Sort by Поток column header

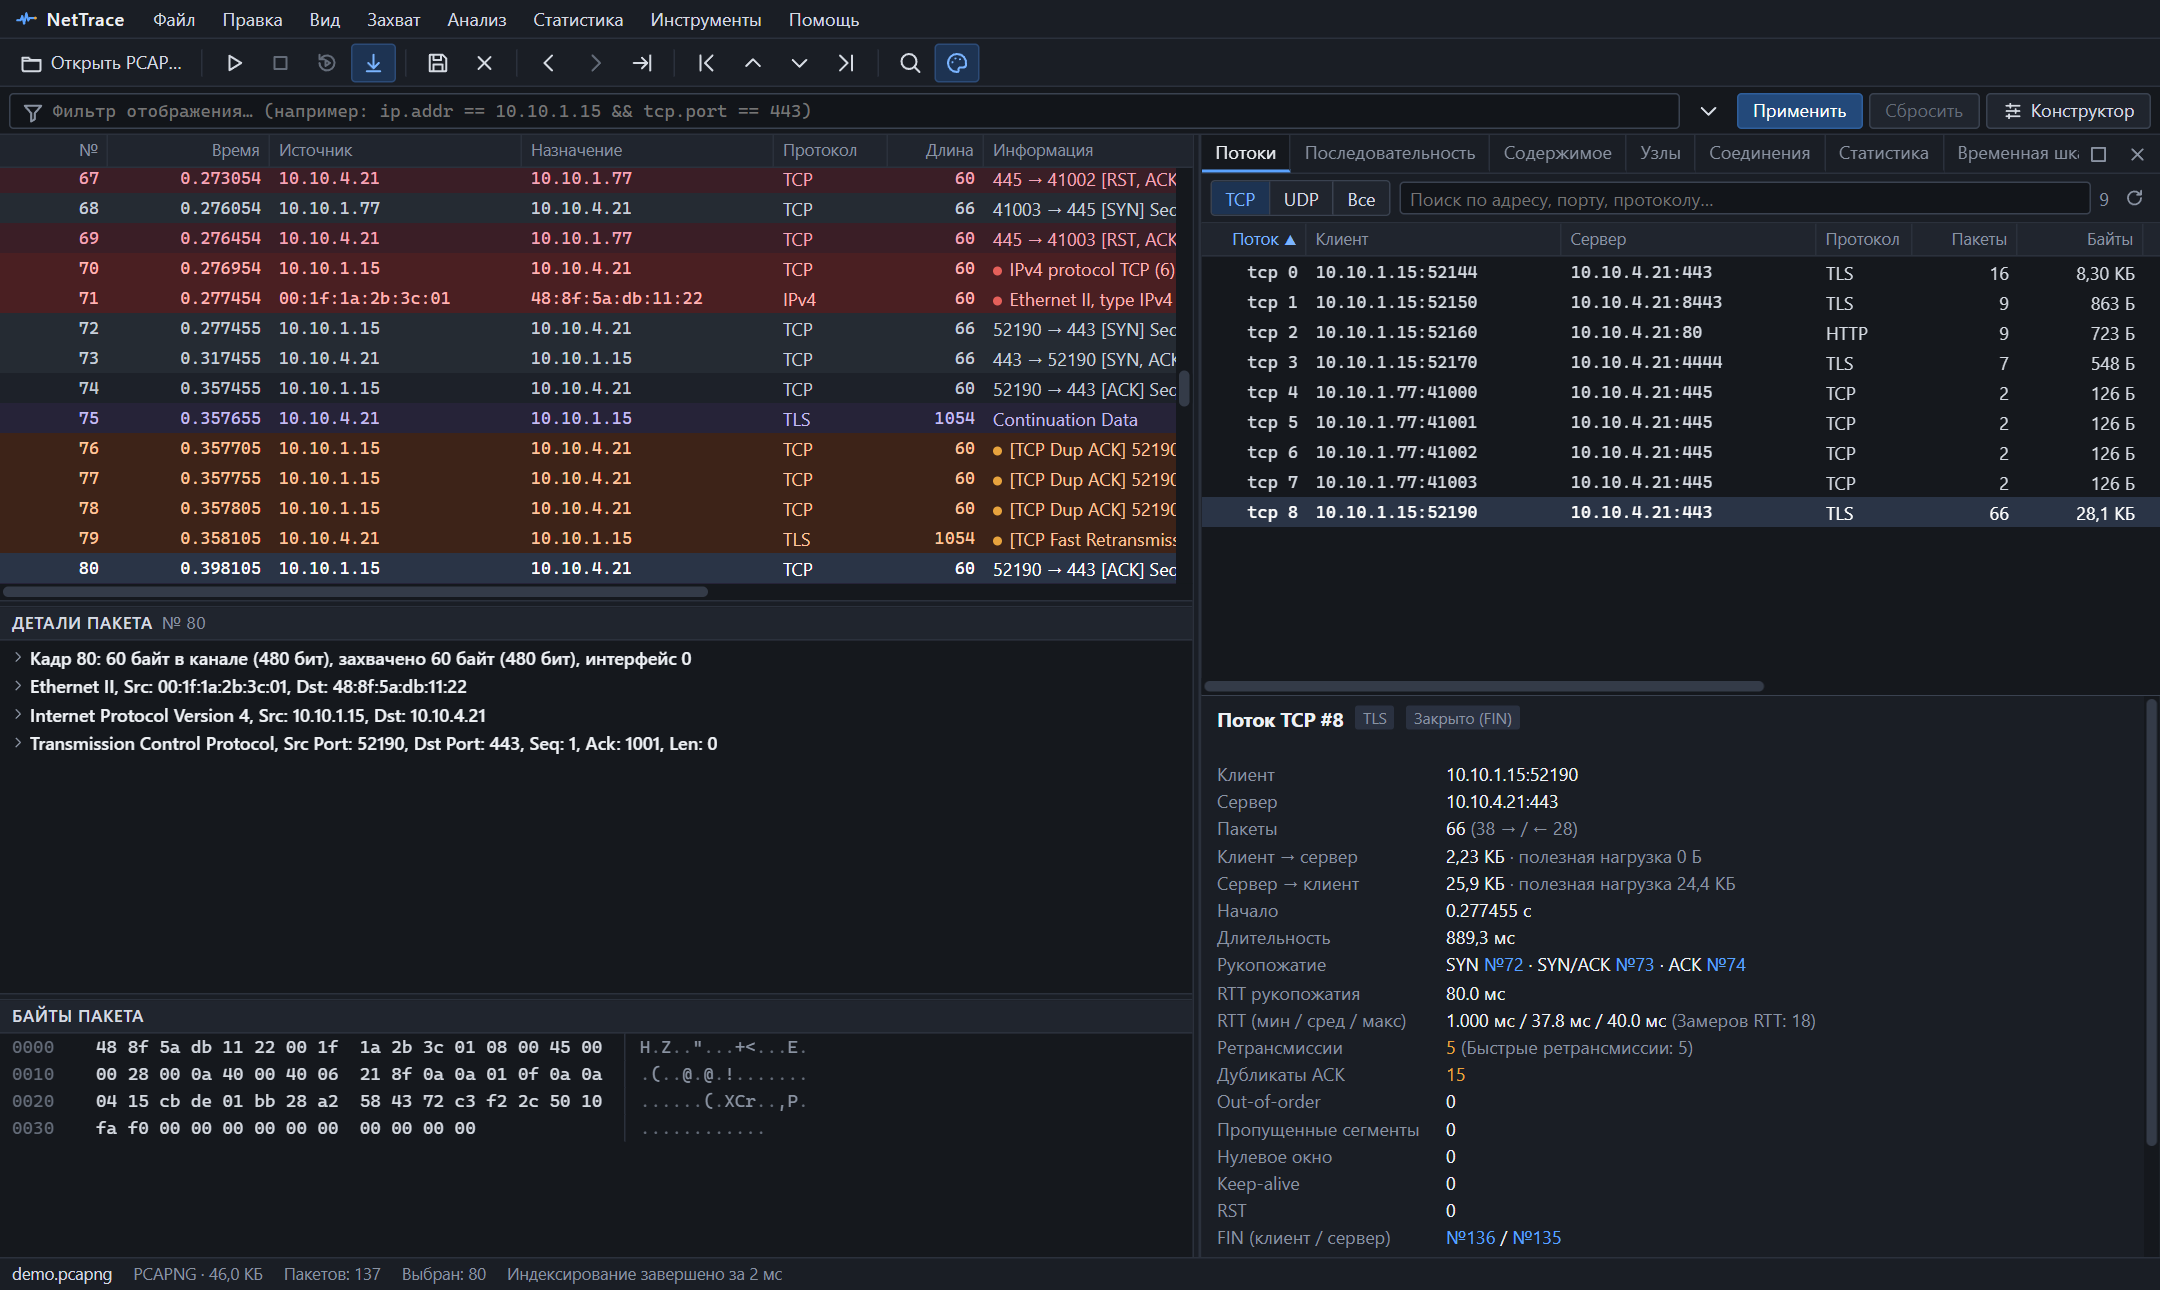[x=1263, y=239]
